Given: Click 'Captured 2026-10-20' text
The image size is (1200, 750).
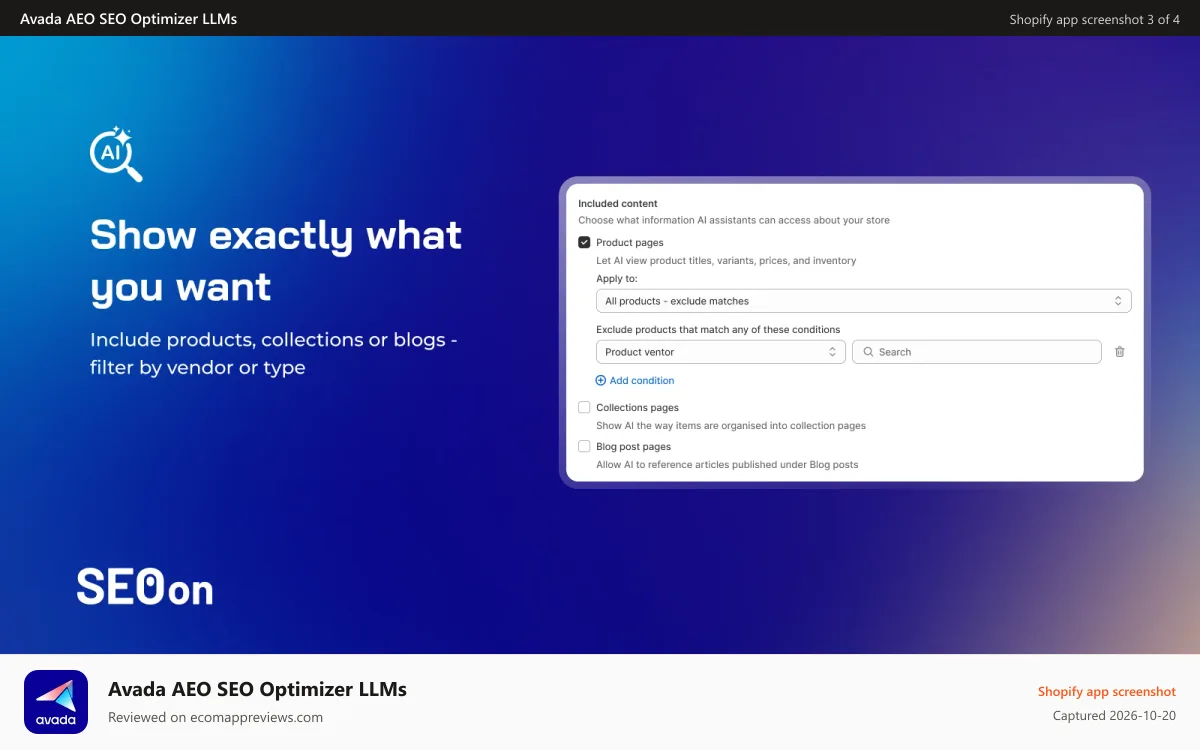Looking at the screenshot, I should [x=1115, y=716].
